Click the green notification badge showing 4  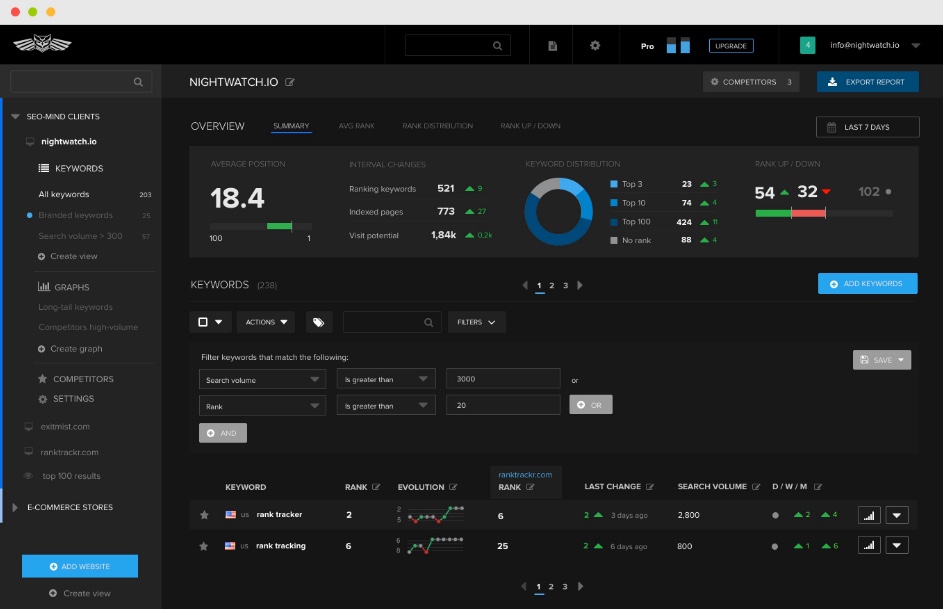(x=807, y=45)
